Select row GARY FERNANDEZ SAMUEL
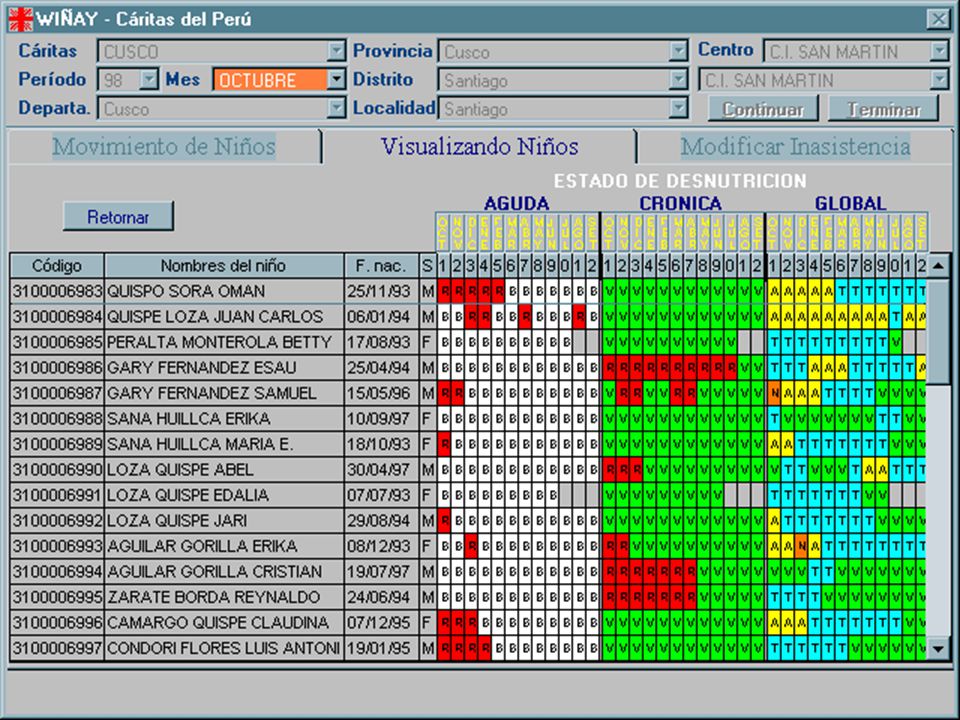 tap(468, 393)
